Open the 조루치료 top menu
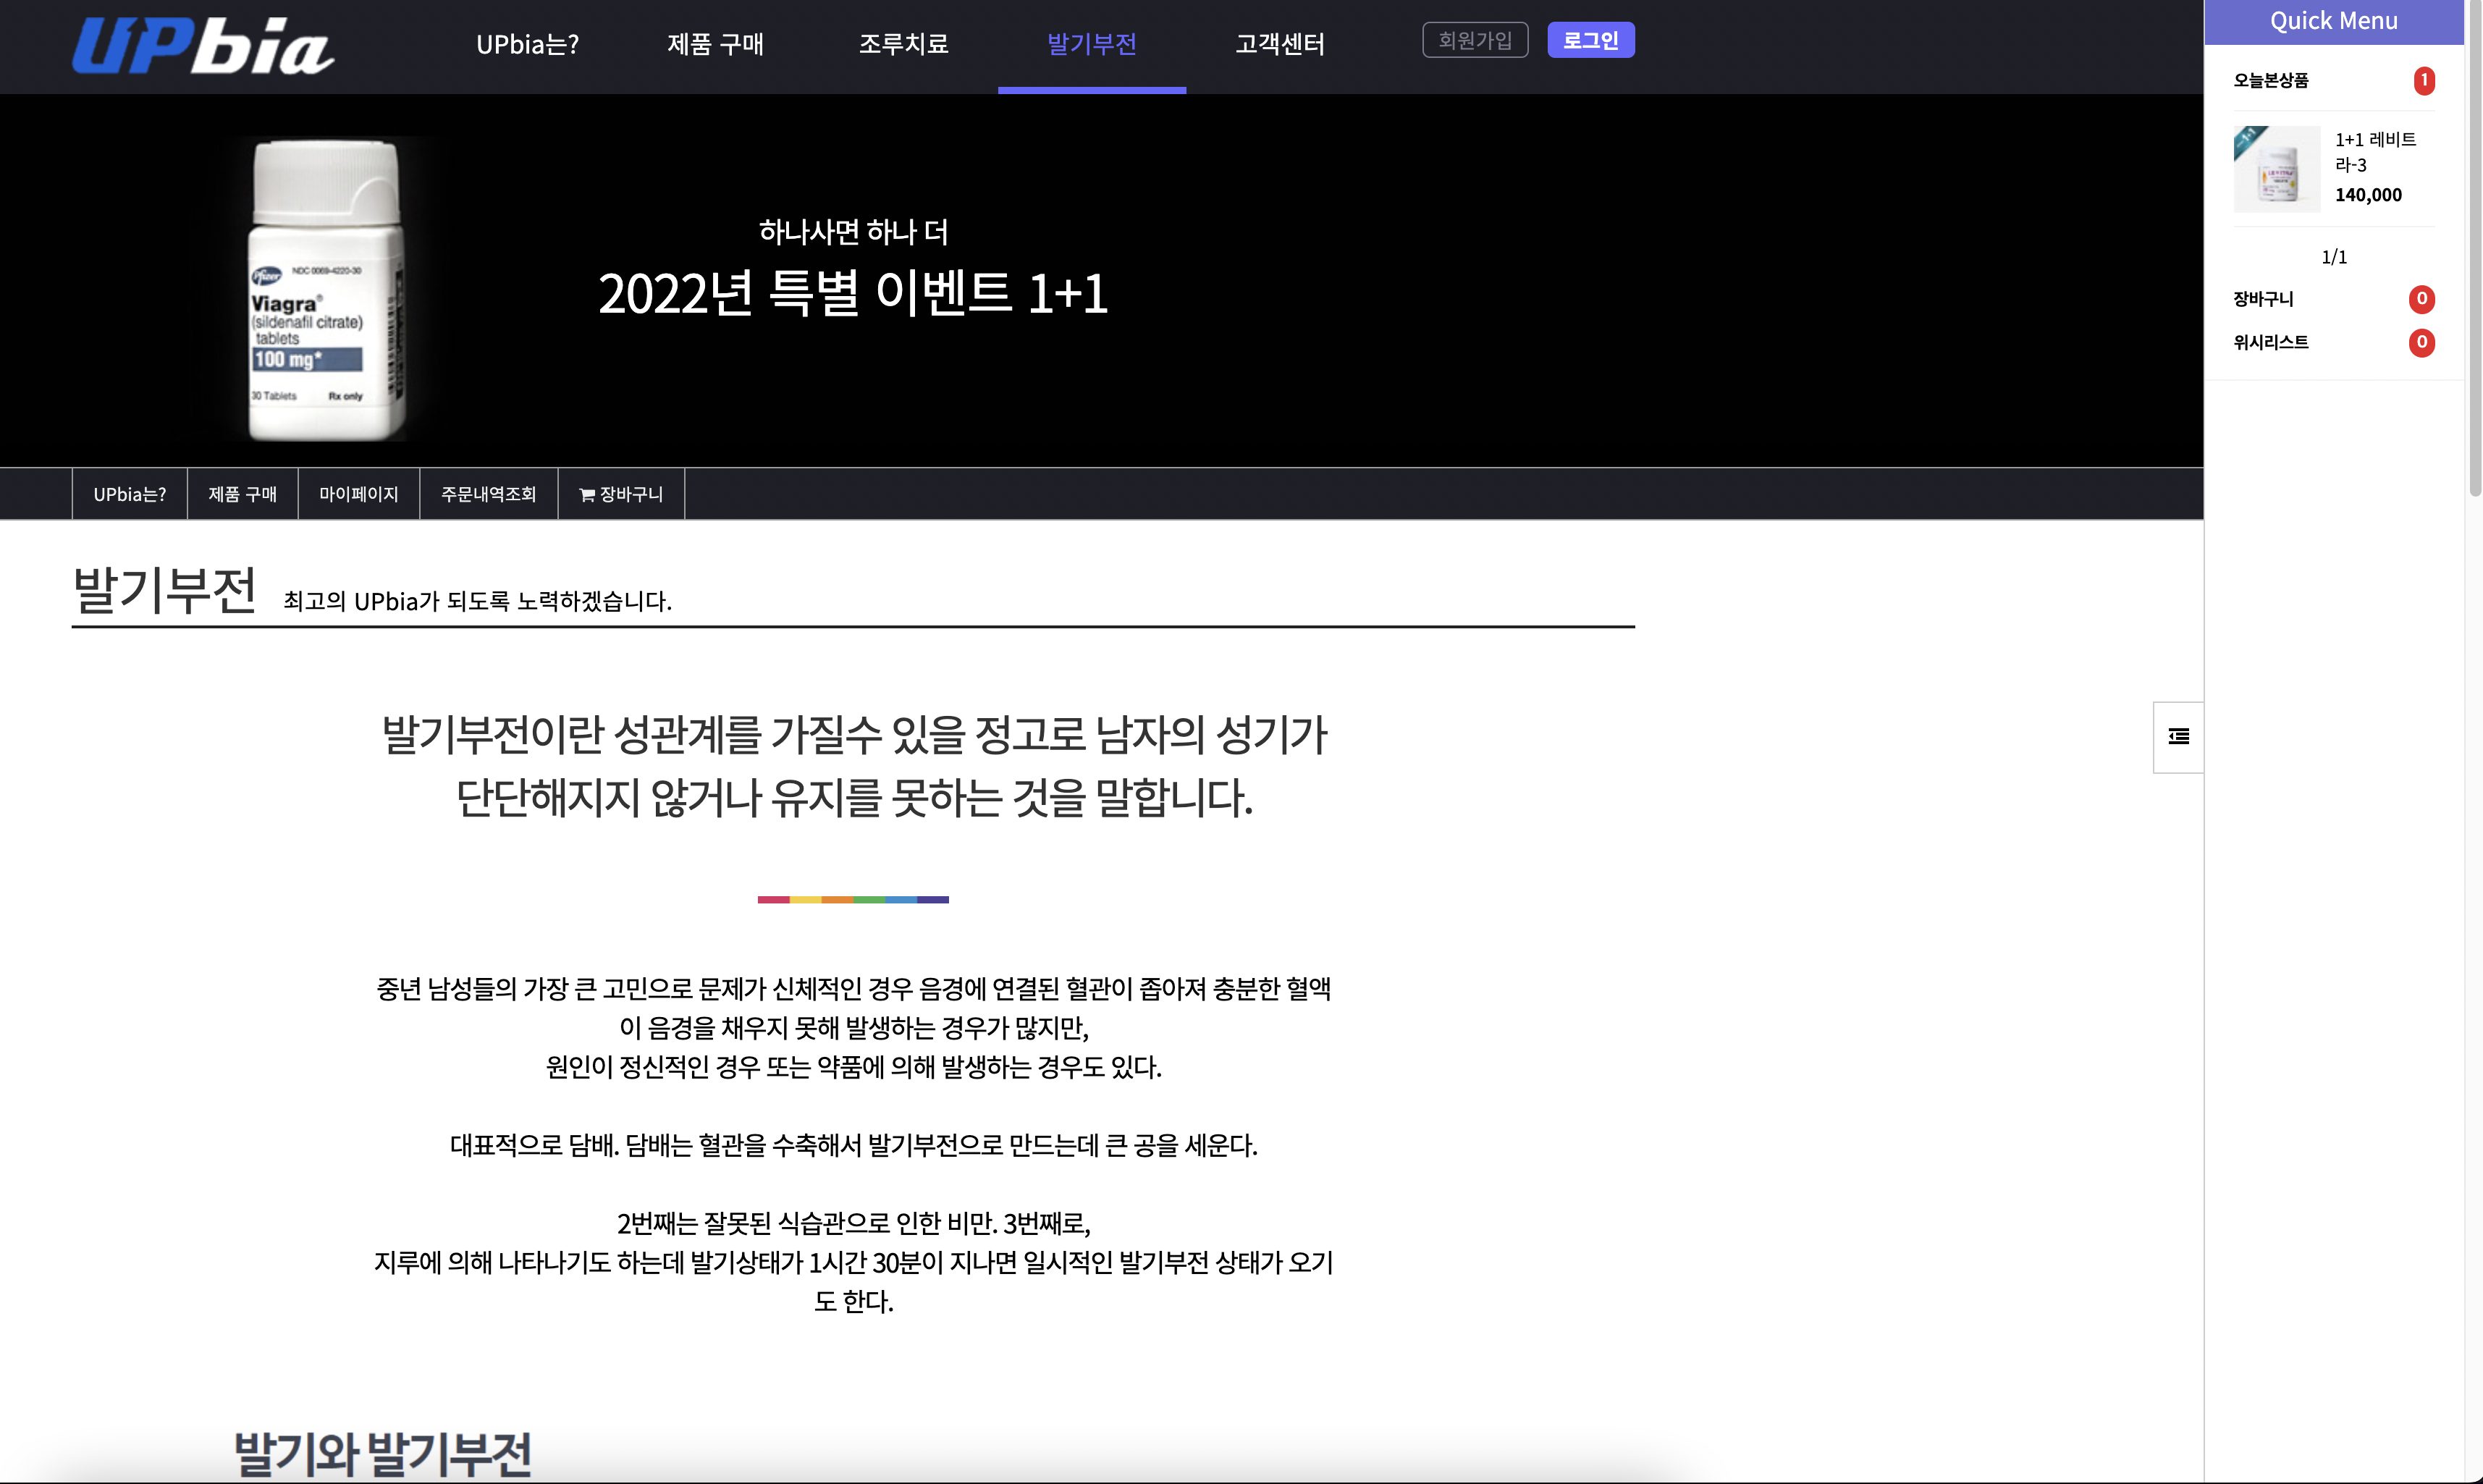The height and width of the screenshot is (1484, 2483). 903,45
